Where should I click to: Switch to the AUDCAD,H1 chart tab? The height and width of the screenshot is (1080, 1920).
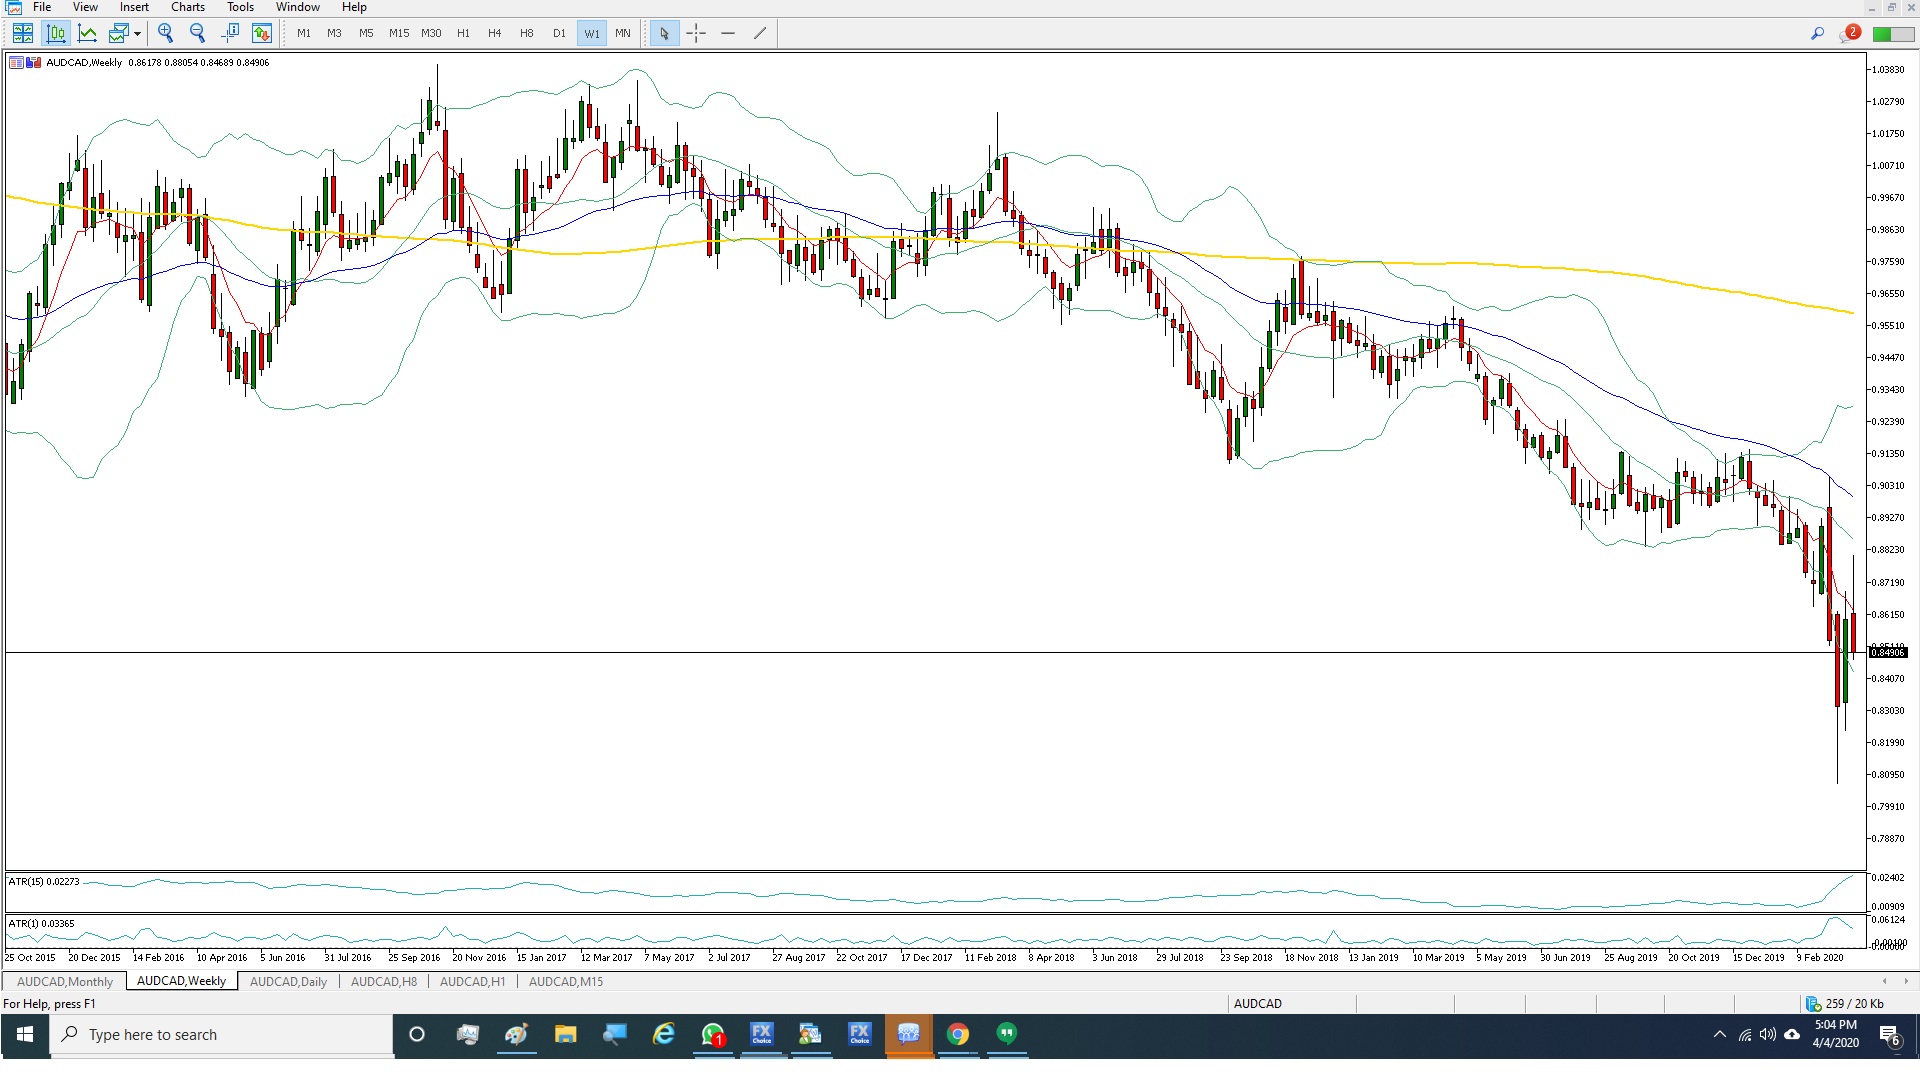[x=473, y=982]
